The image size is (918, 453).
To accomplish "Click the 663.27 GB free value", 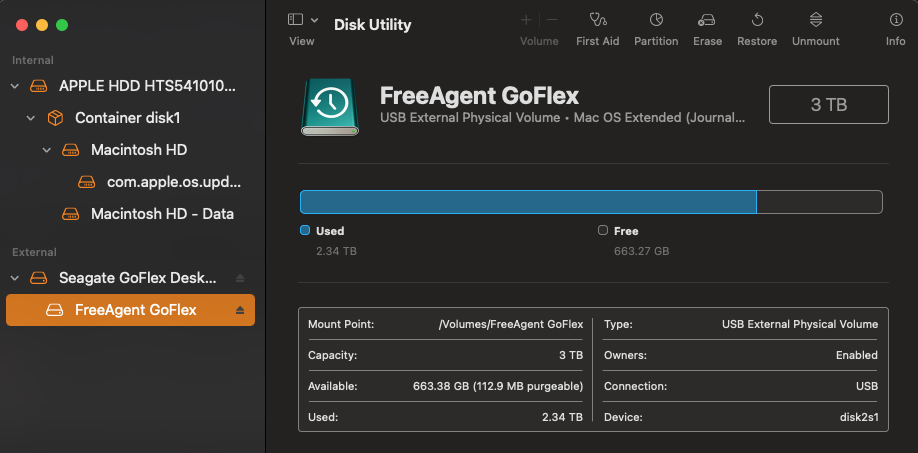I will [642, 252].
